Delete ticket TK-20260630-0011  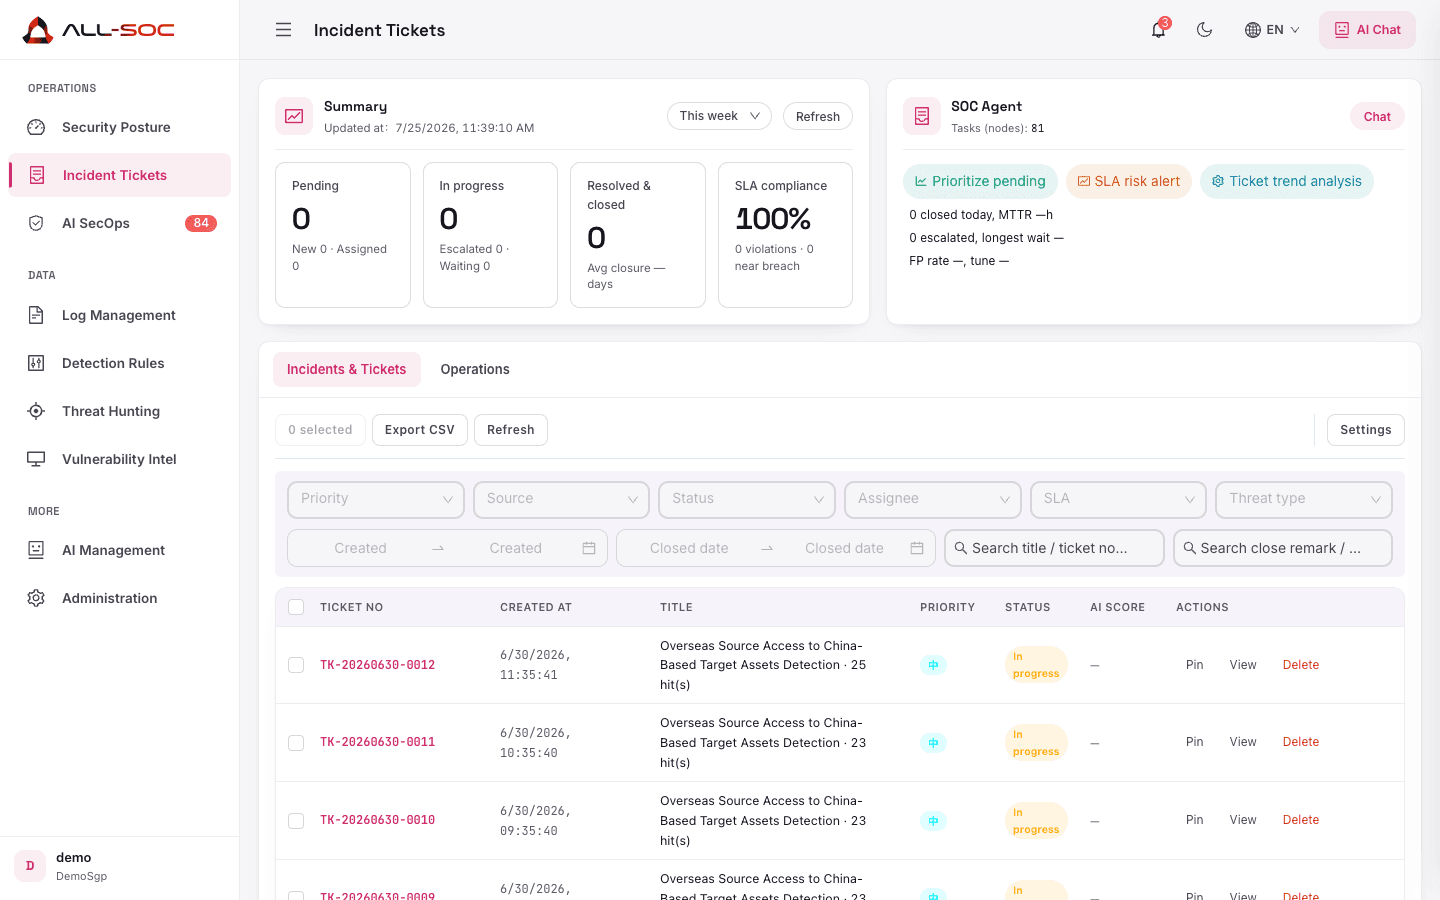tap(1301, 742)
